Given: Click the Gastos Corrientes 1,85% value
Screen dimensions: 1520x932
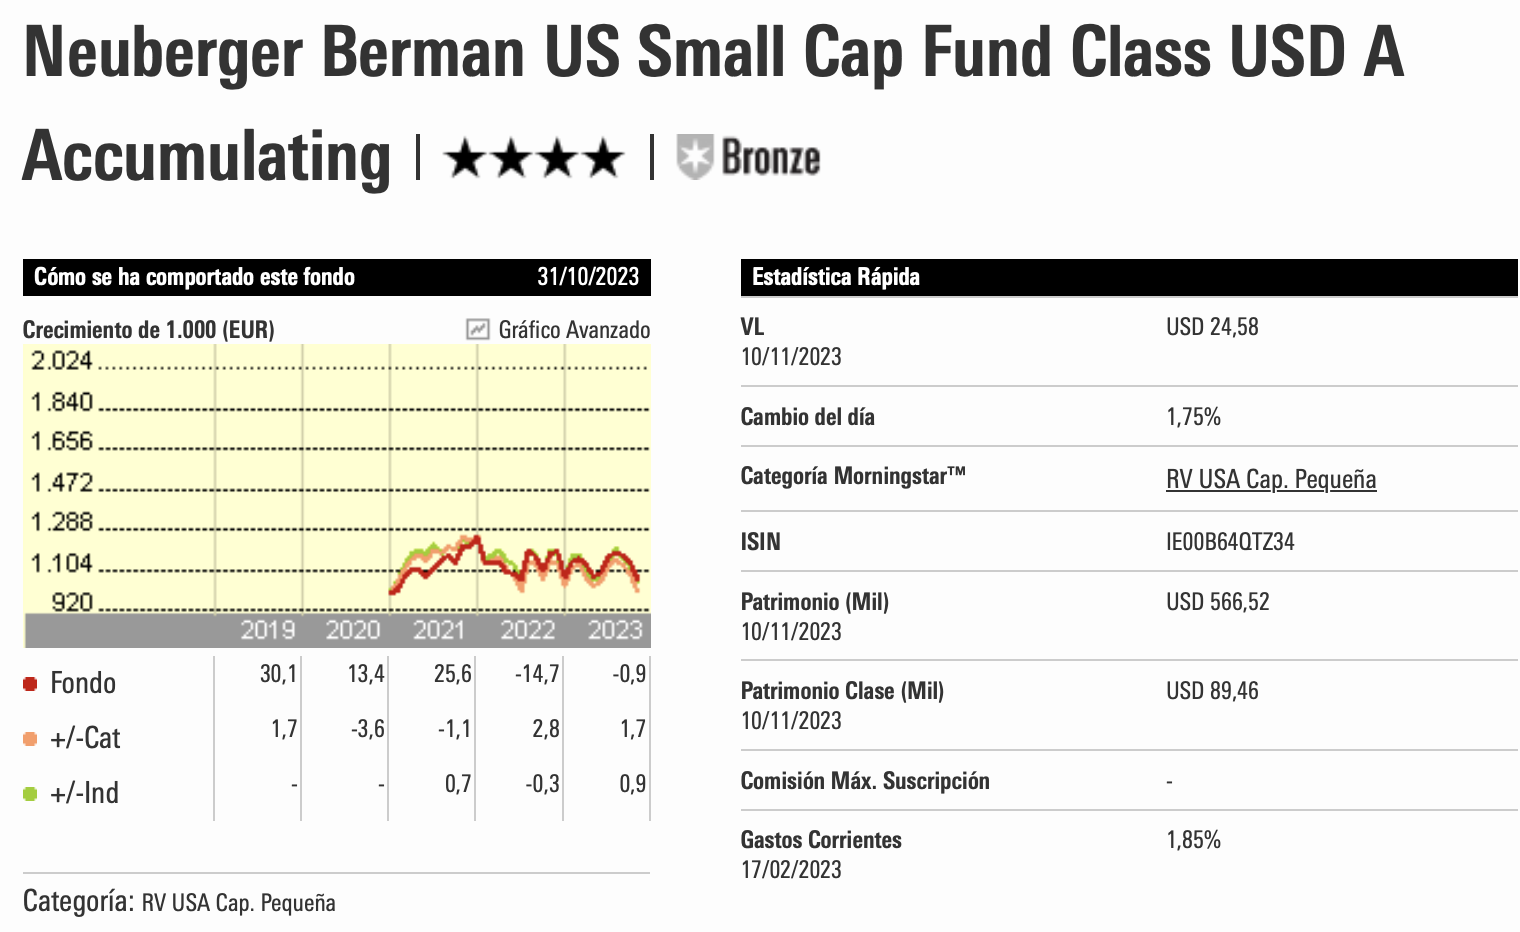Looking at the screenshot, I should point(1193,840).
